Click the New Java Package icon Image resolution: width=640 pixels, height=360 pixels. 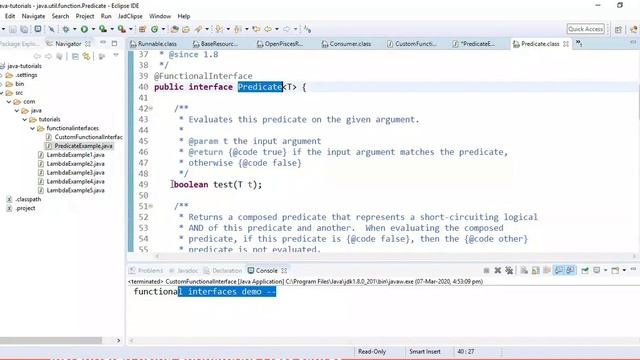(x=142, y=29)
